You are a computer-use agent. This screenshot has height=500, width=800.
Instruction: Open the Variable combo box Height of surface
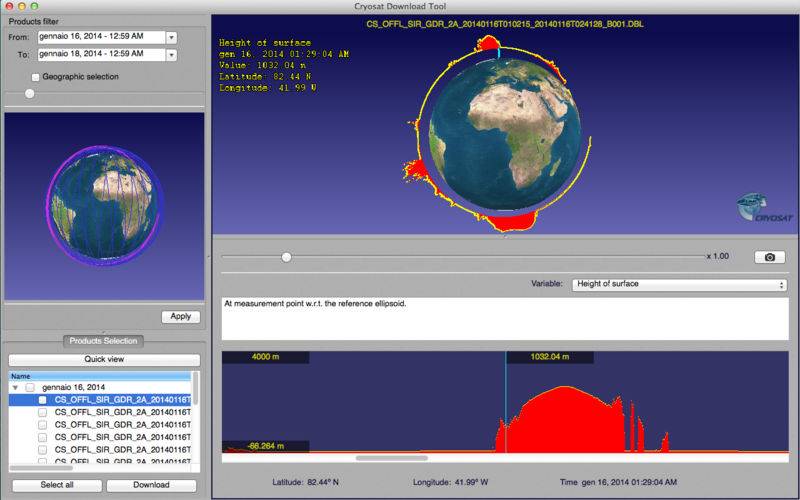pyautogui.click(x=679, y=285)
